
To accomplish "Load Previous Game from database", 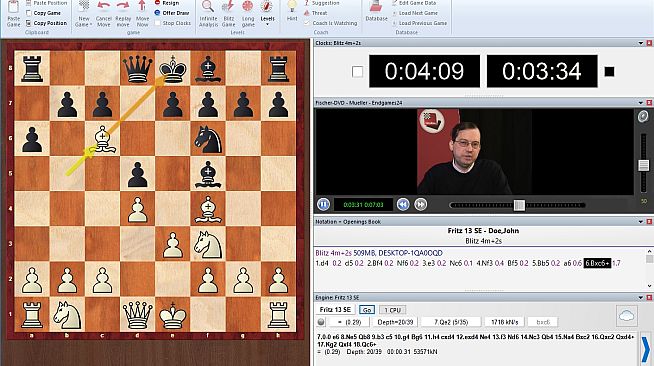I will pyautogui.click(x=419, y=23).
